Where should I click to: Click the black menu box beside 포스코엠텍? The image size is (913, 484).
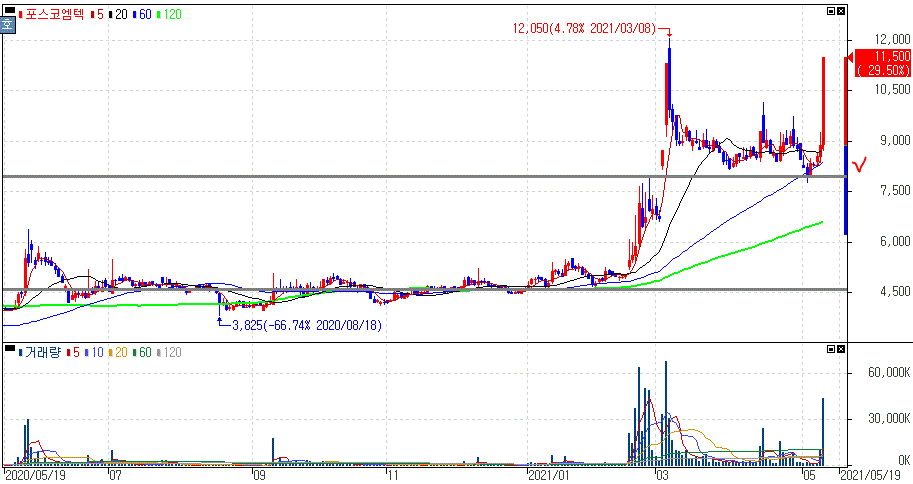[9, 10]
